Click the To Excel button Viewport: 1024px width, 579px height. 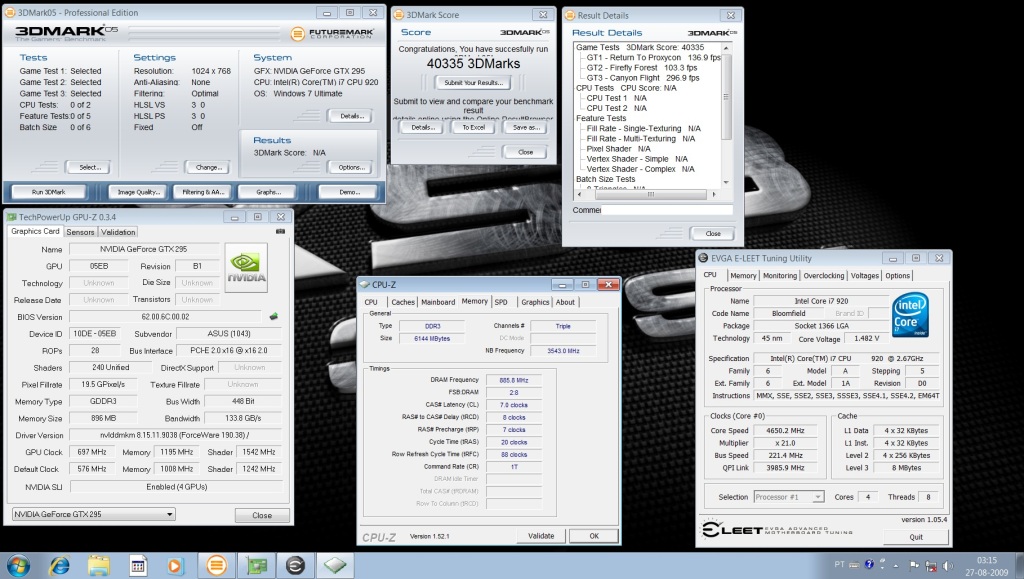(x=473, y=128)
